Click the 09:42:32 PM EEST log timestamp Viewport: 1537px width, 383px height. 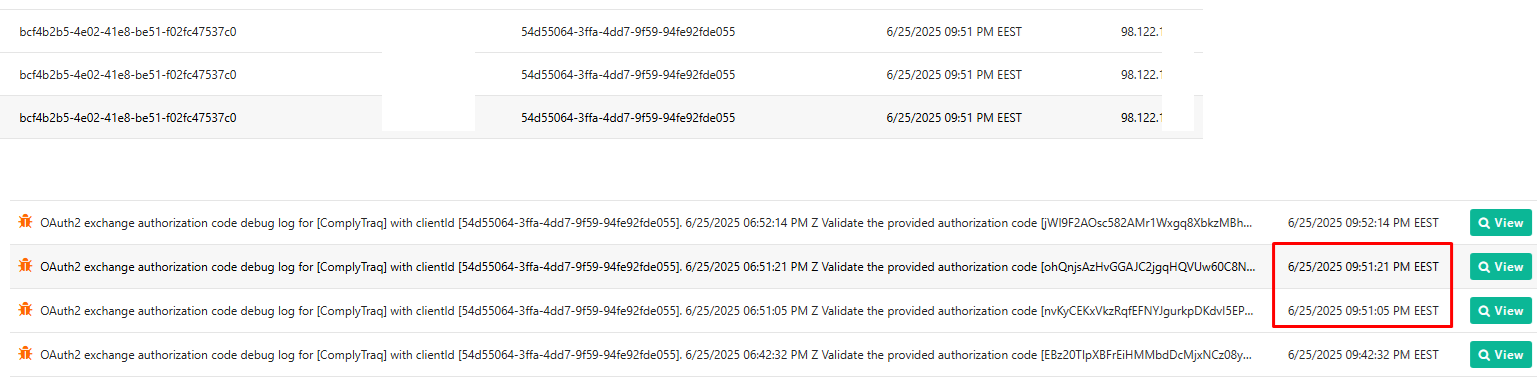1363,355
